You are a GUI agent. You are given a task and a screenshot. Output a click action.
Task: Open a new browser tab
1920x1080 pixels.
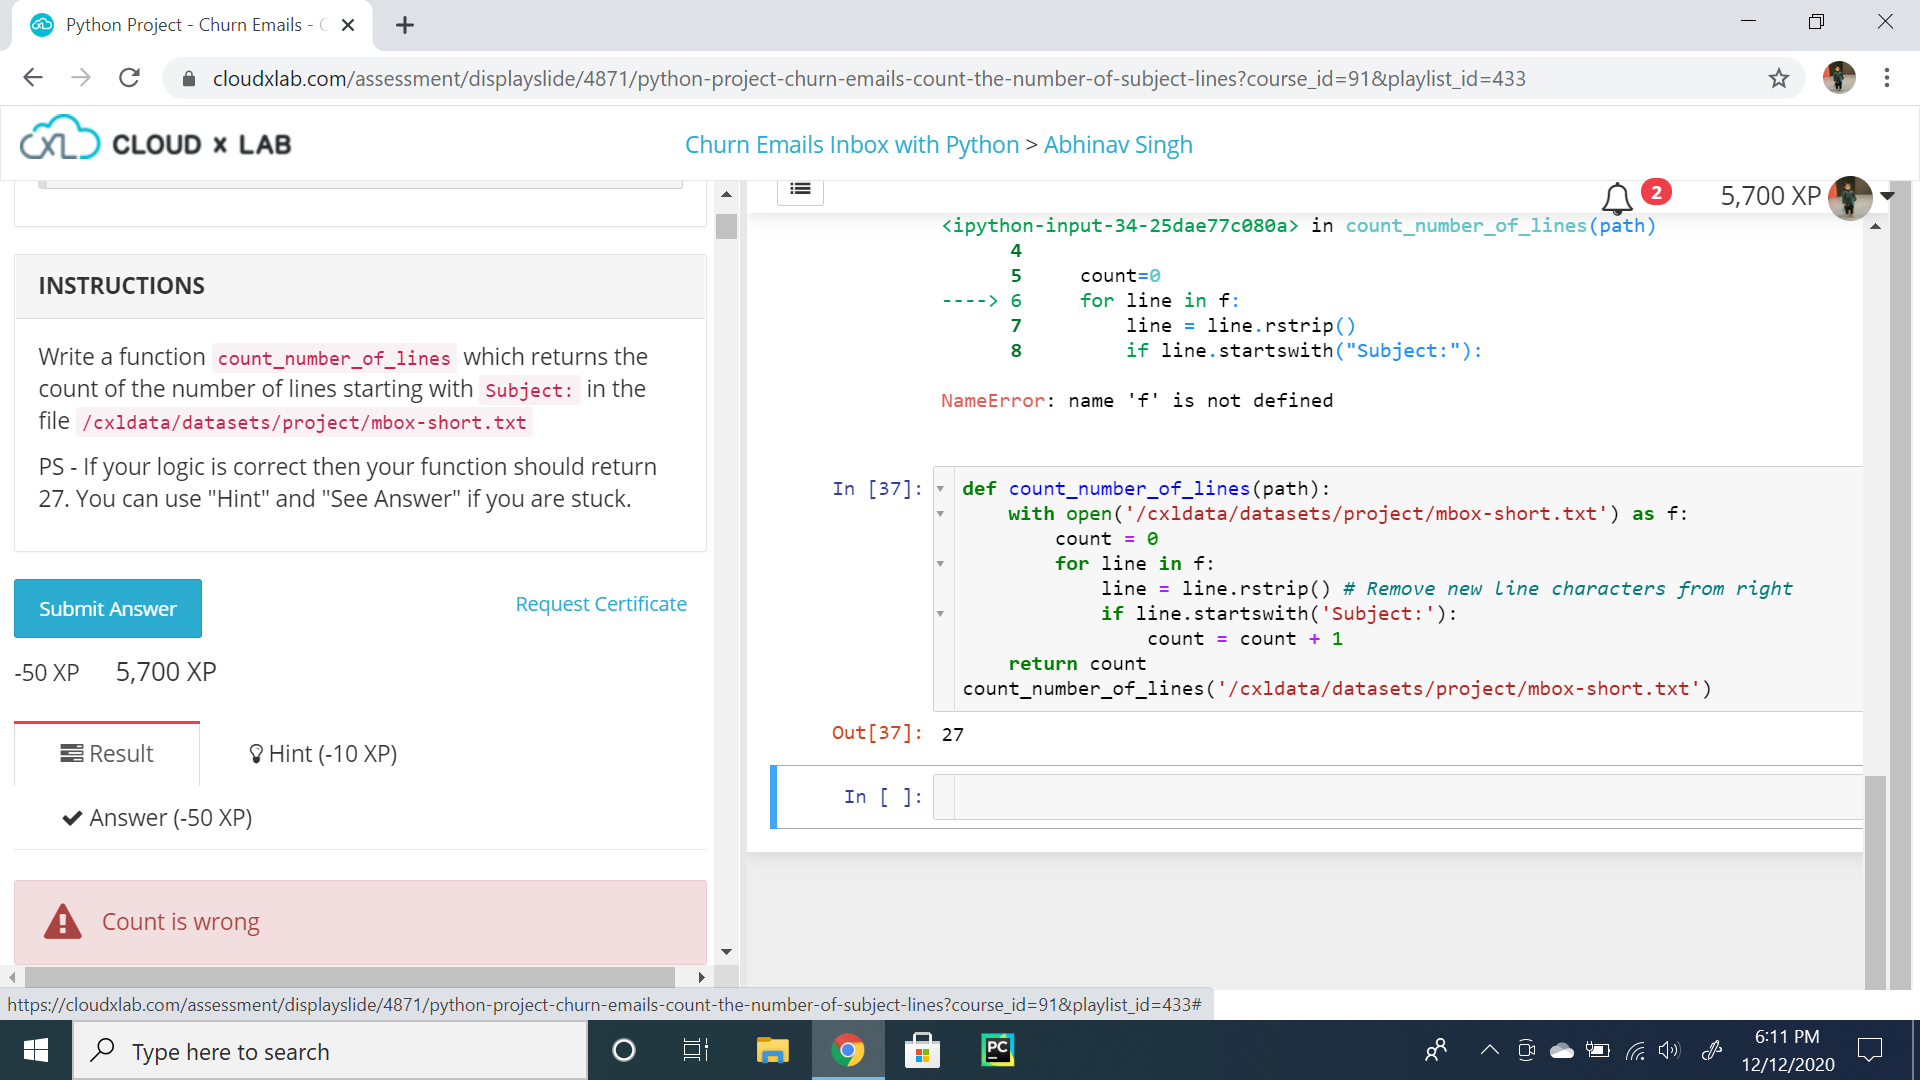point(405,25)
